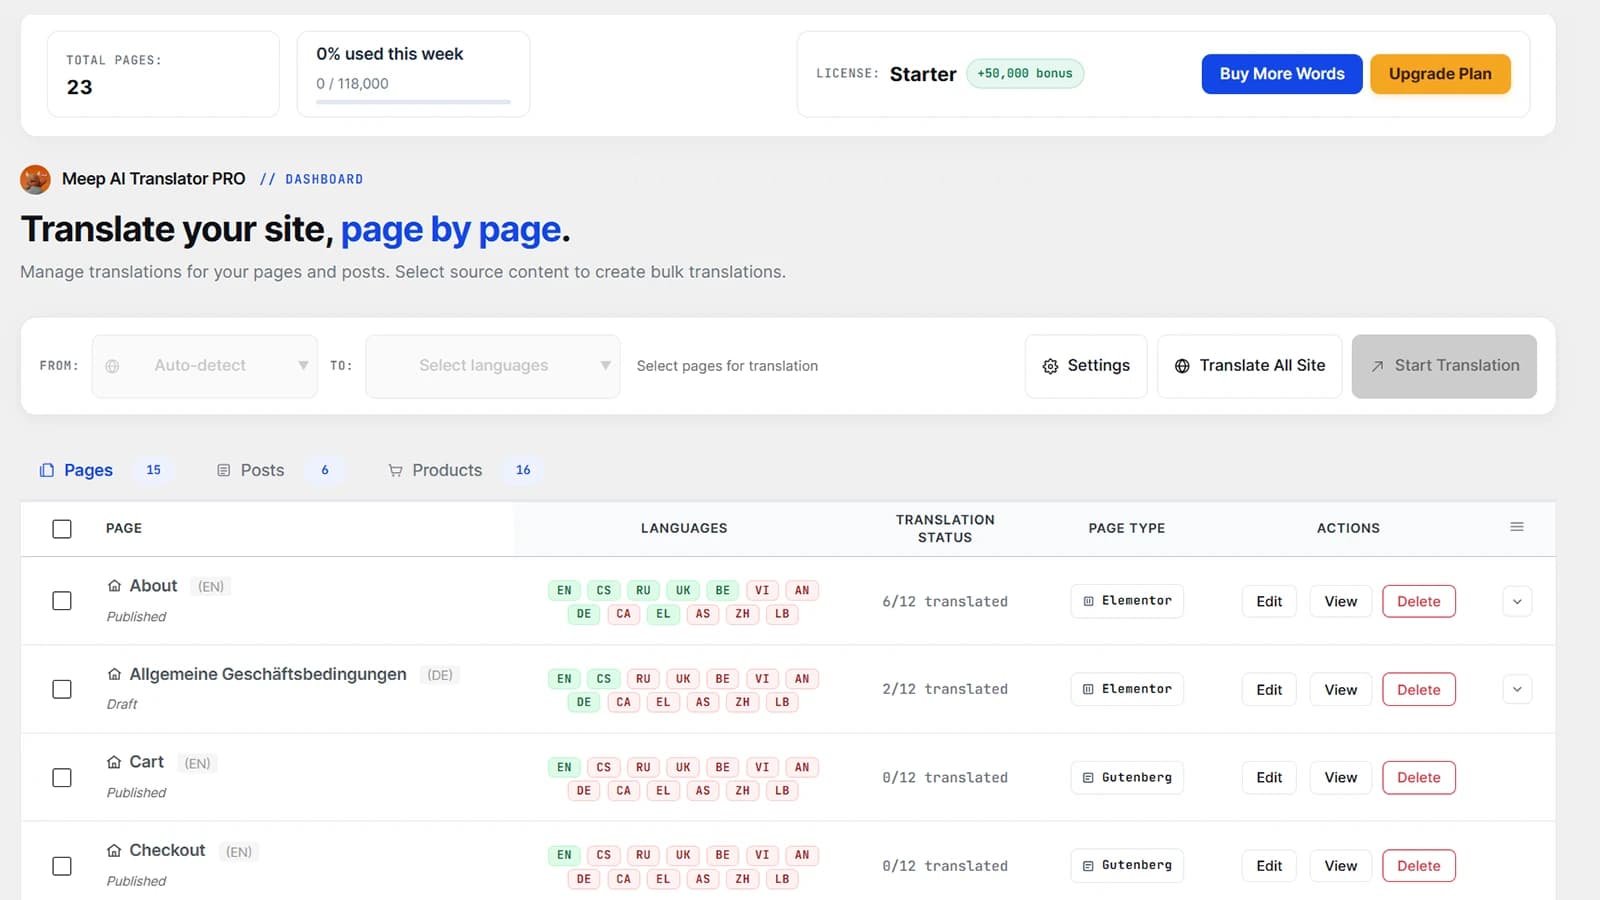
Task: Select the About page checkbox
Action: click(x=62, y=601)
